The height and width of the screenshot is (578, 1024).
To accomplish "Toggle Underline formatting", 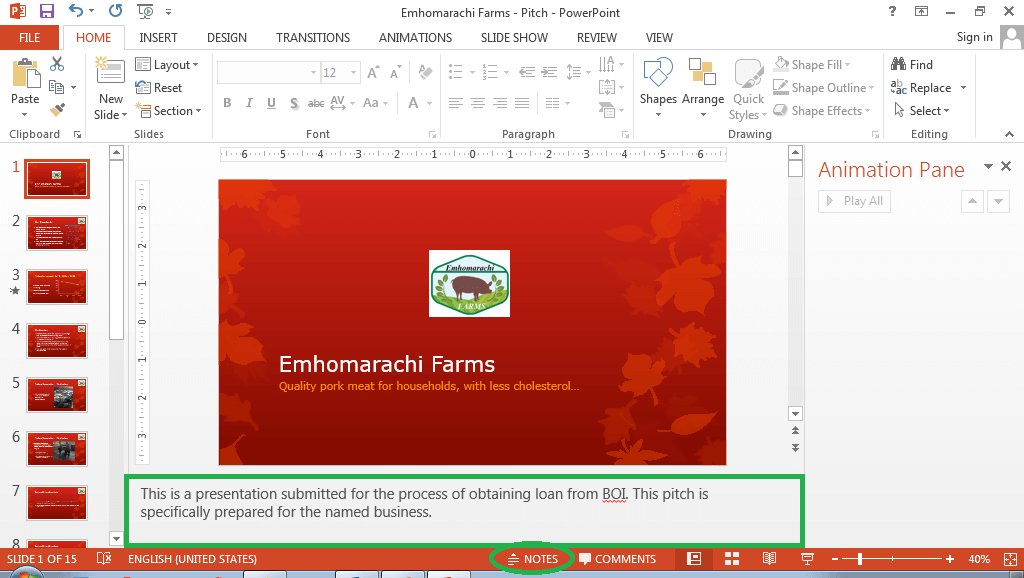I will (271, 103).
